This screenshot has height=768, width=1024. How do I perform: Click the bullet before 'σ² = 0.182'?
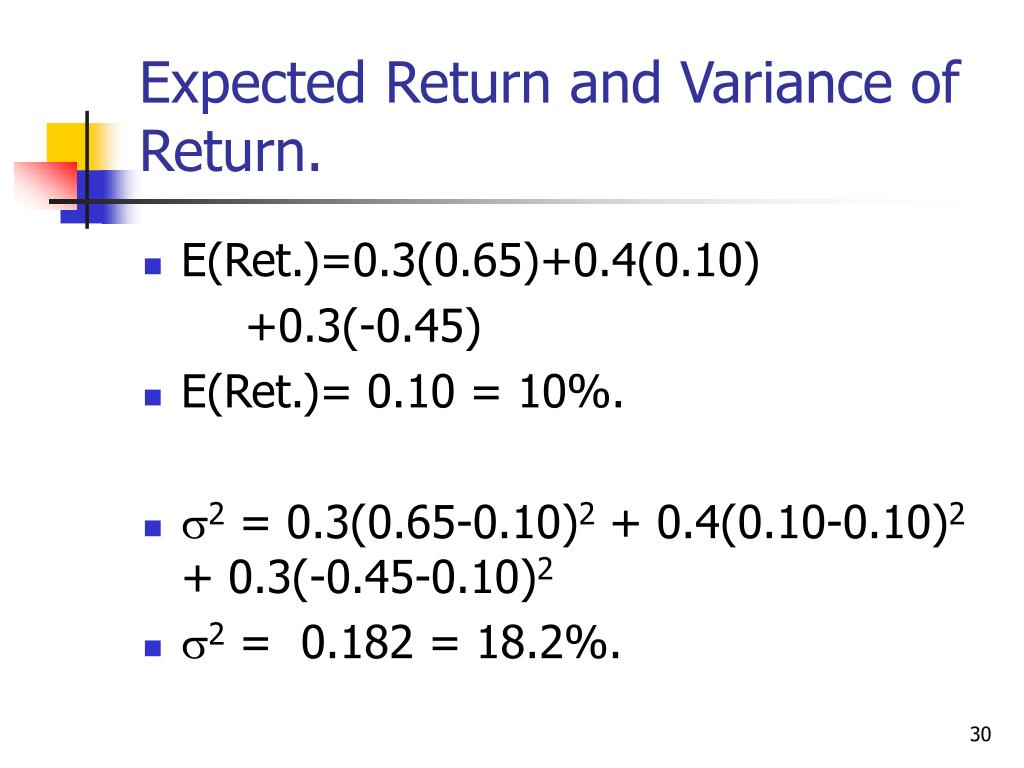[x=152, y=647]
